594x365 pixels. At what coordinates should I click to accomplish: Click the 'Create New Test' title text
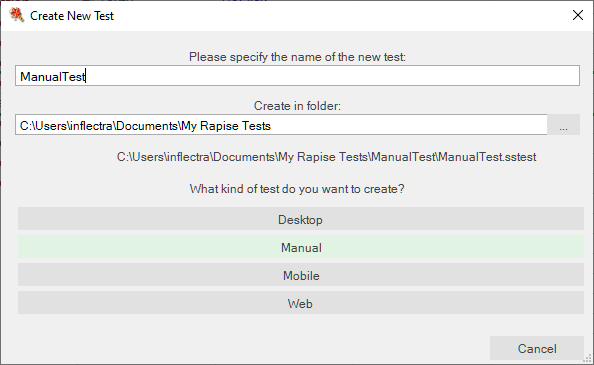tap(72, 16)
